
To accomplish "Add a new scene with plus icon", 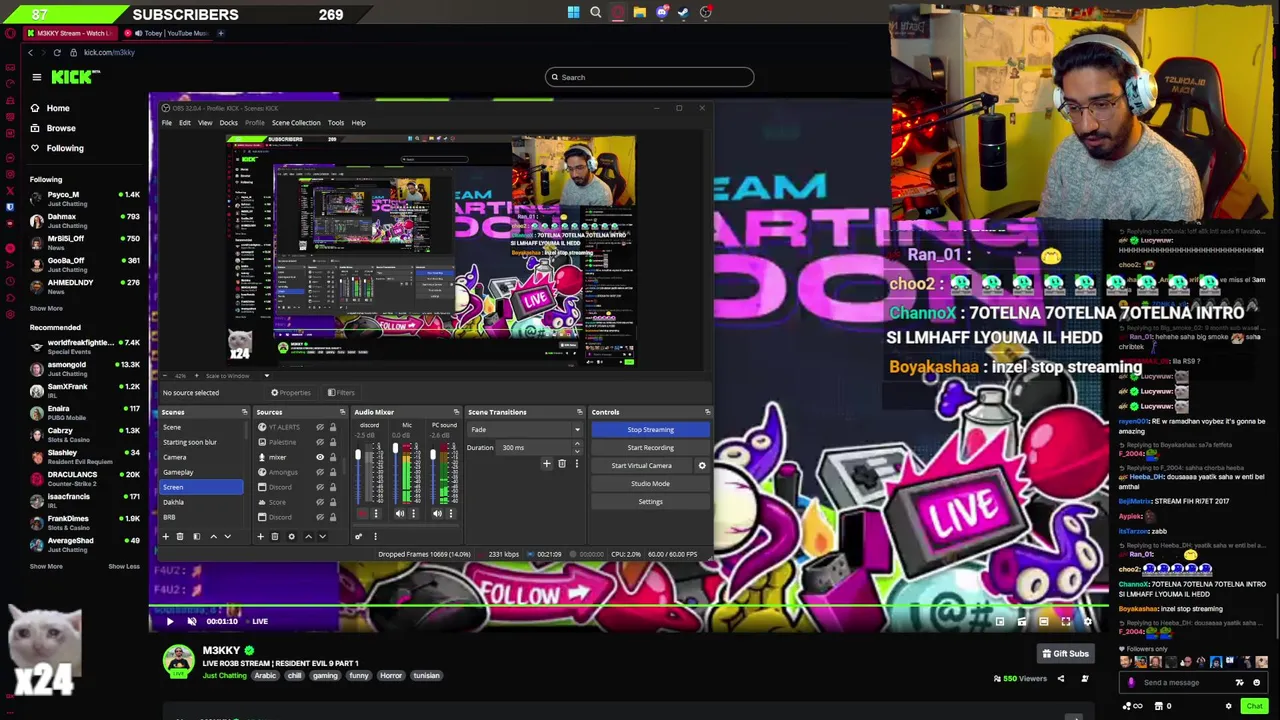I will click(166, 536).
